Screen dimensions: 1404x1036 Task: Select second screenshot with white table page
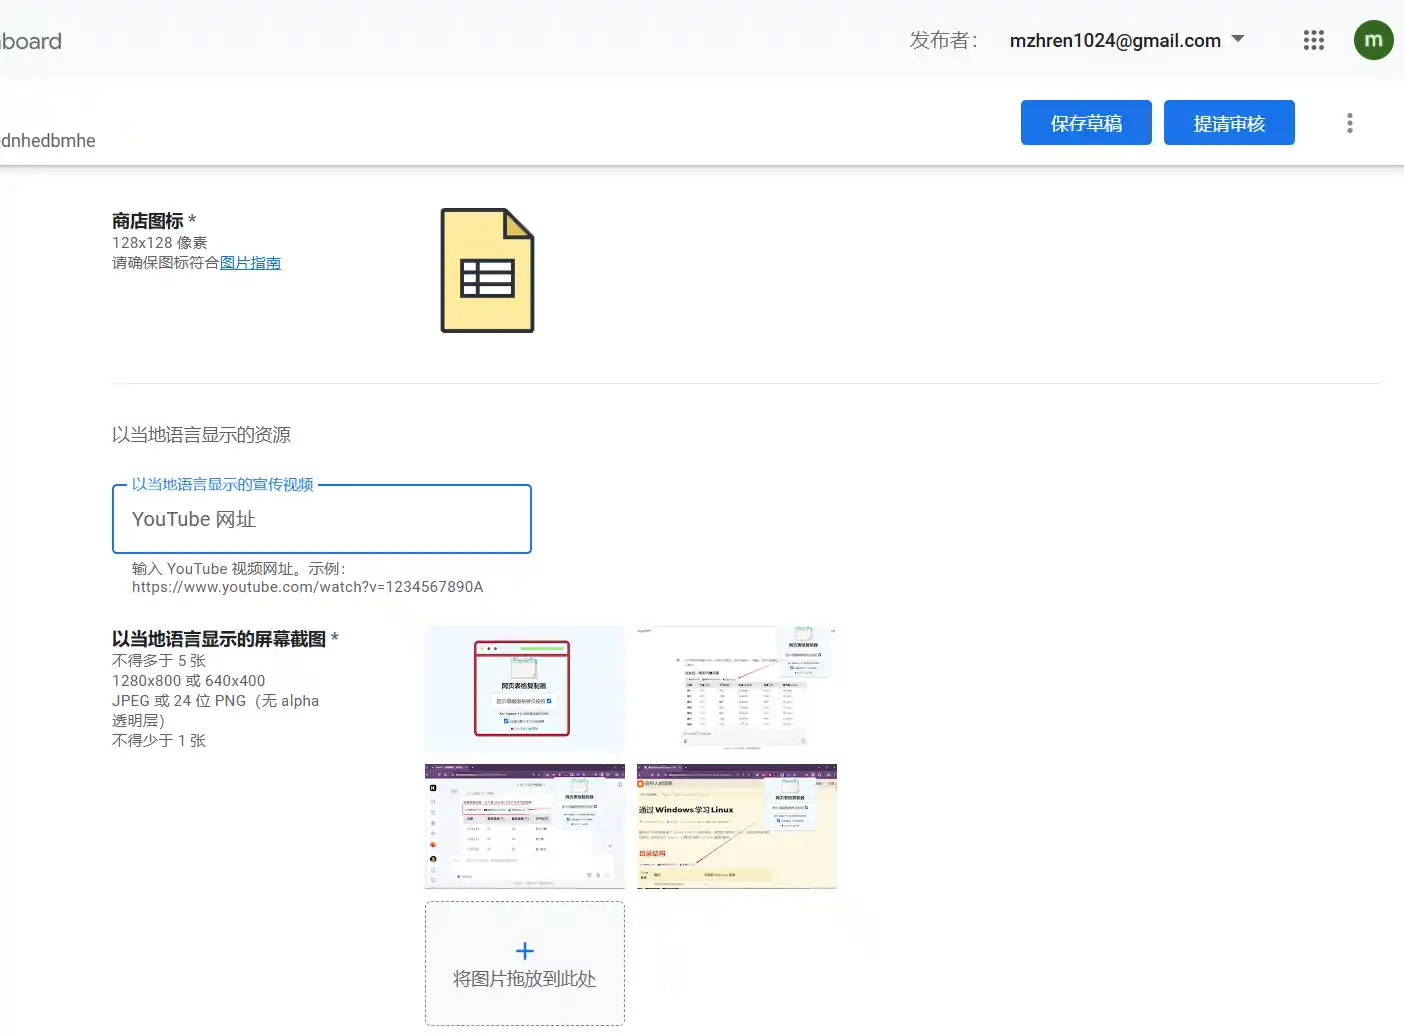[737, 689]
